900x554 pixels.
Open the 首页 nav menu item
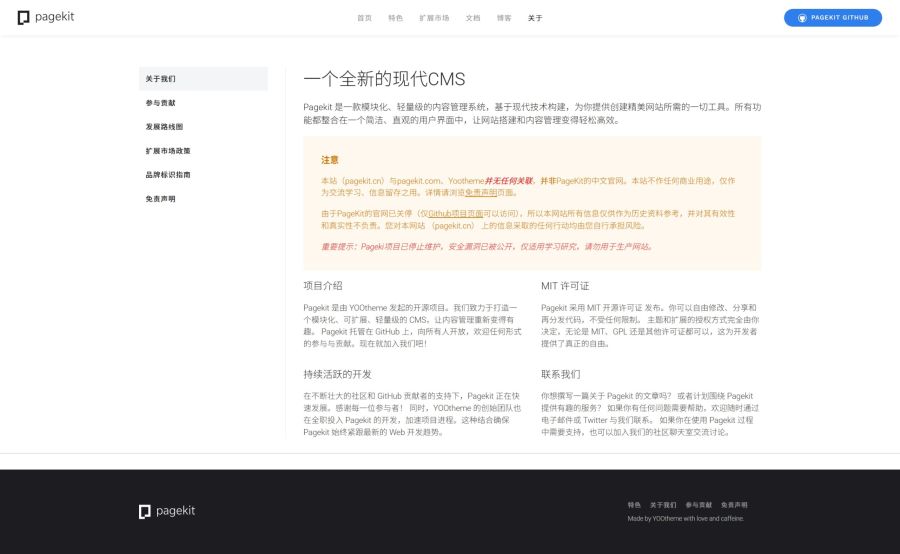point(364,18)
